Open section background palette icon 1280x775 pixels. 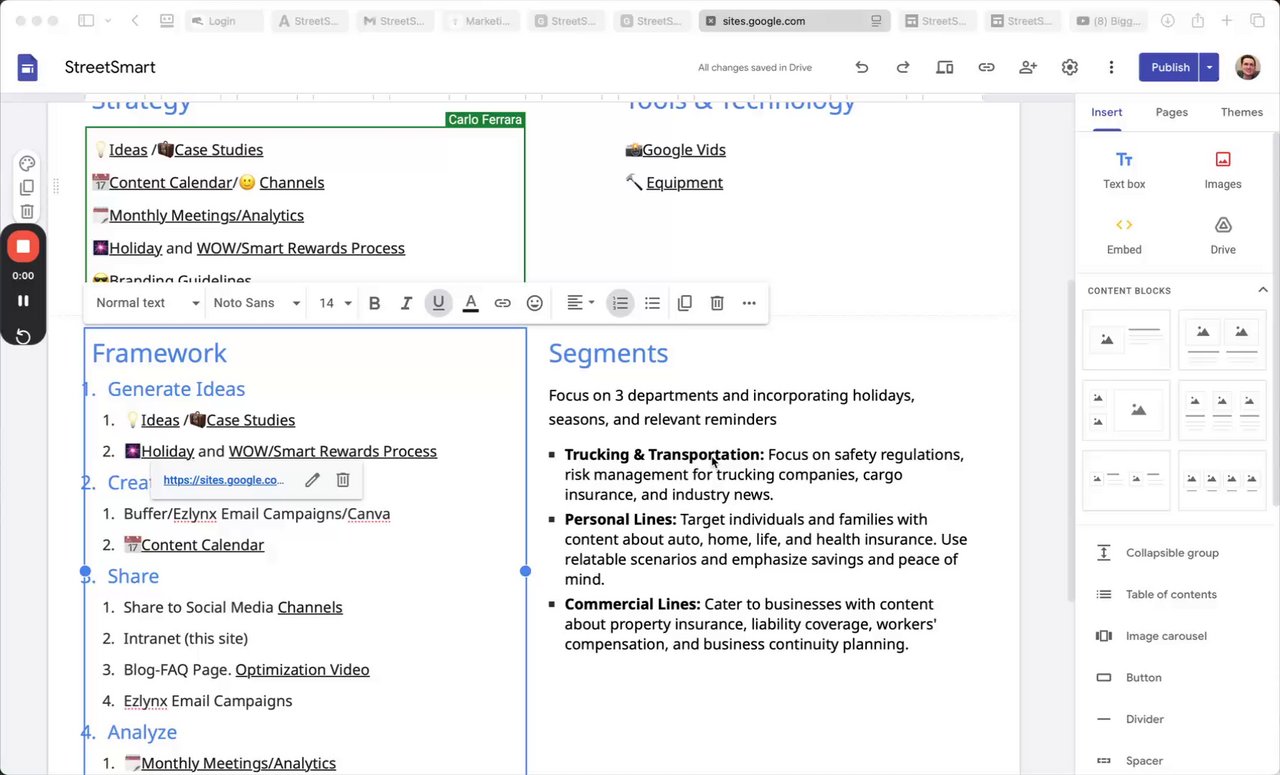coord(27,164)
